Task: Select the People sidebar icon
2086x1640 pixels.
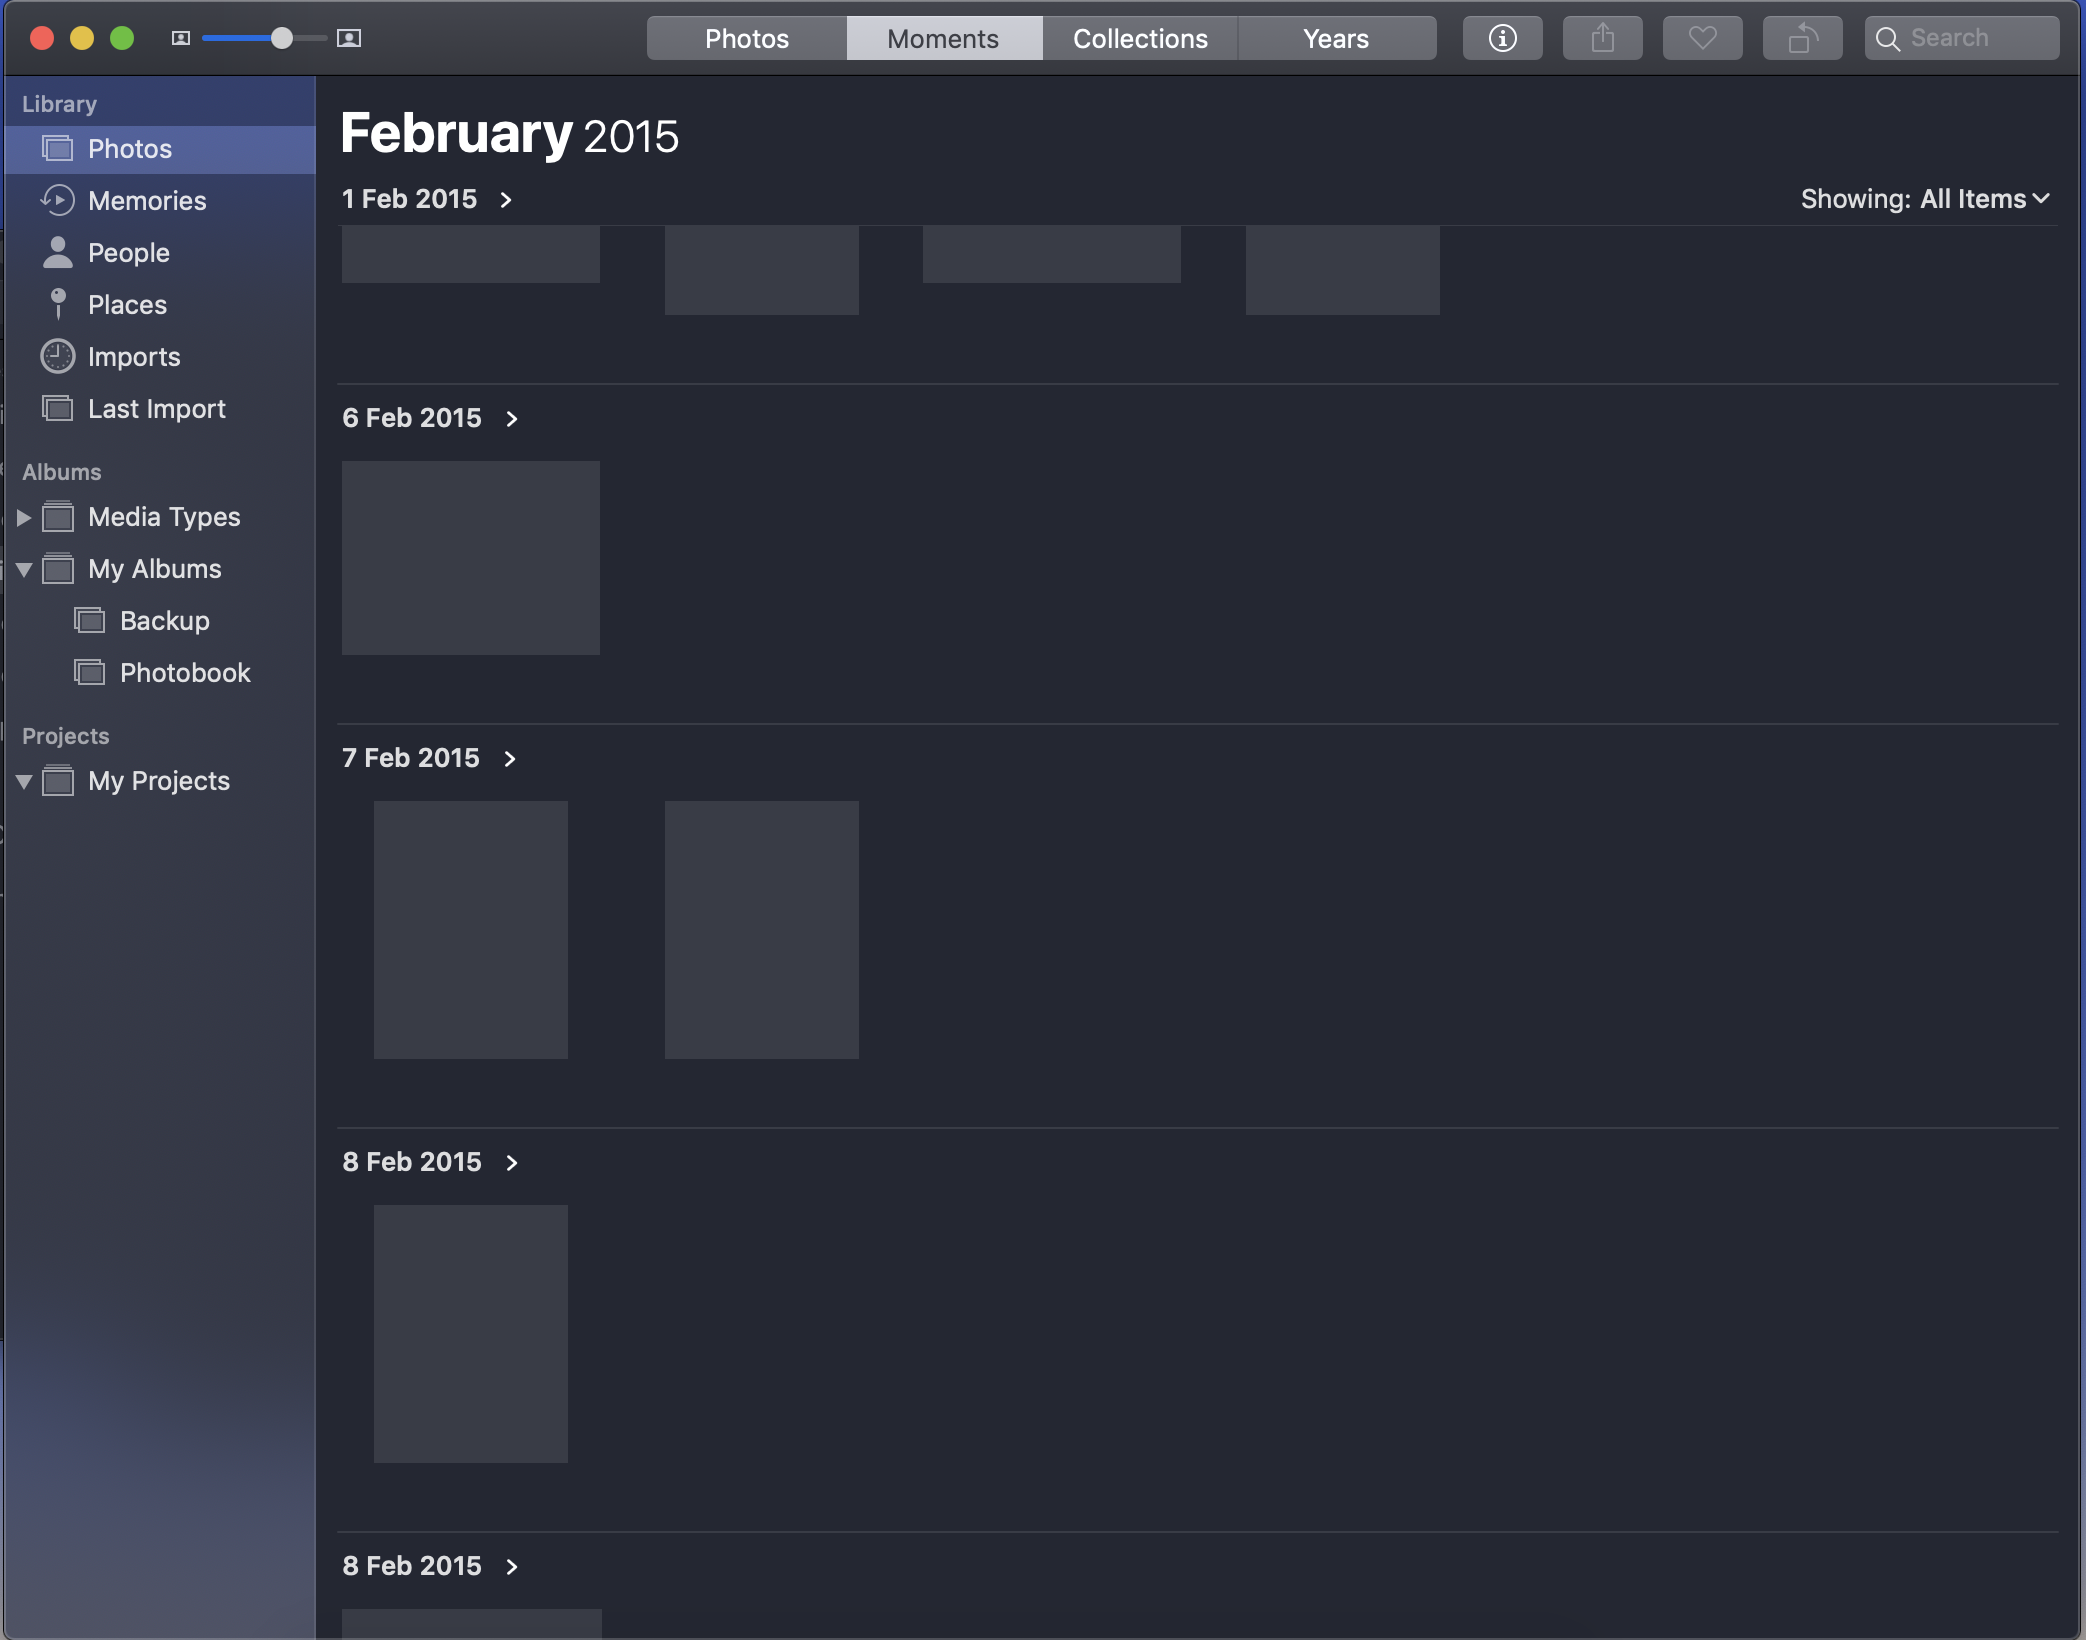Action: click(x=58, y=252)
